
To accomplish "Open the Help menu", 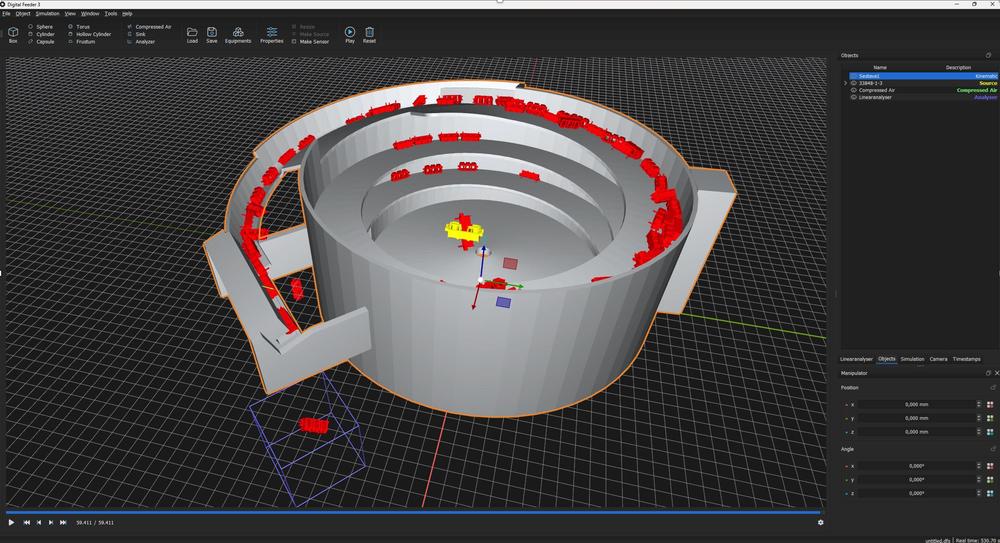I will [127, 13].
